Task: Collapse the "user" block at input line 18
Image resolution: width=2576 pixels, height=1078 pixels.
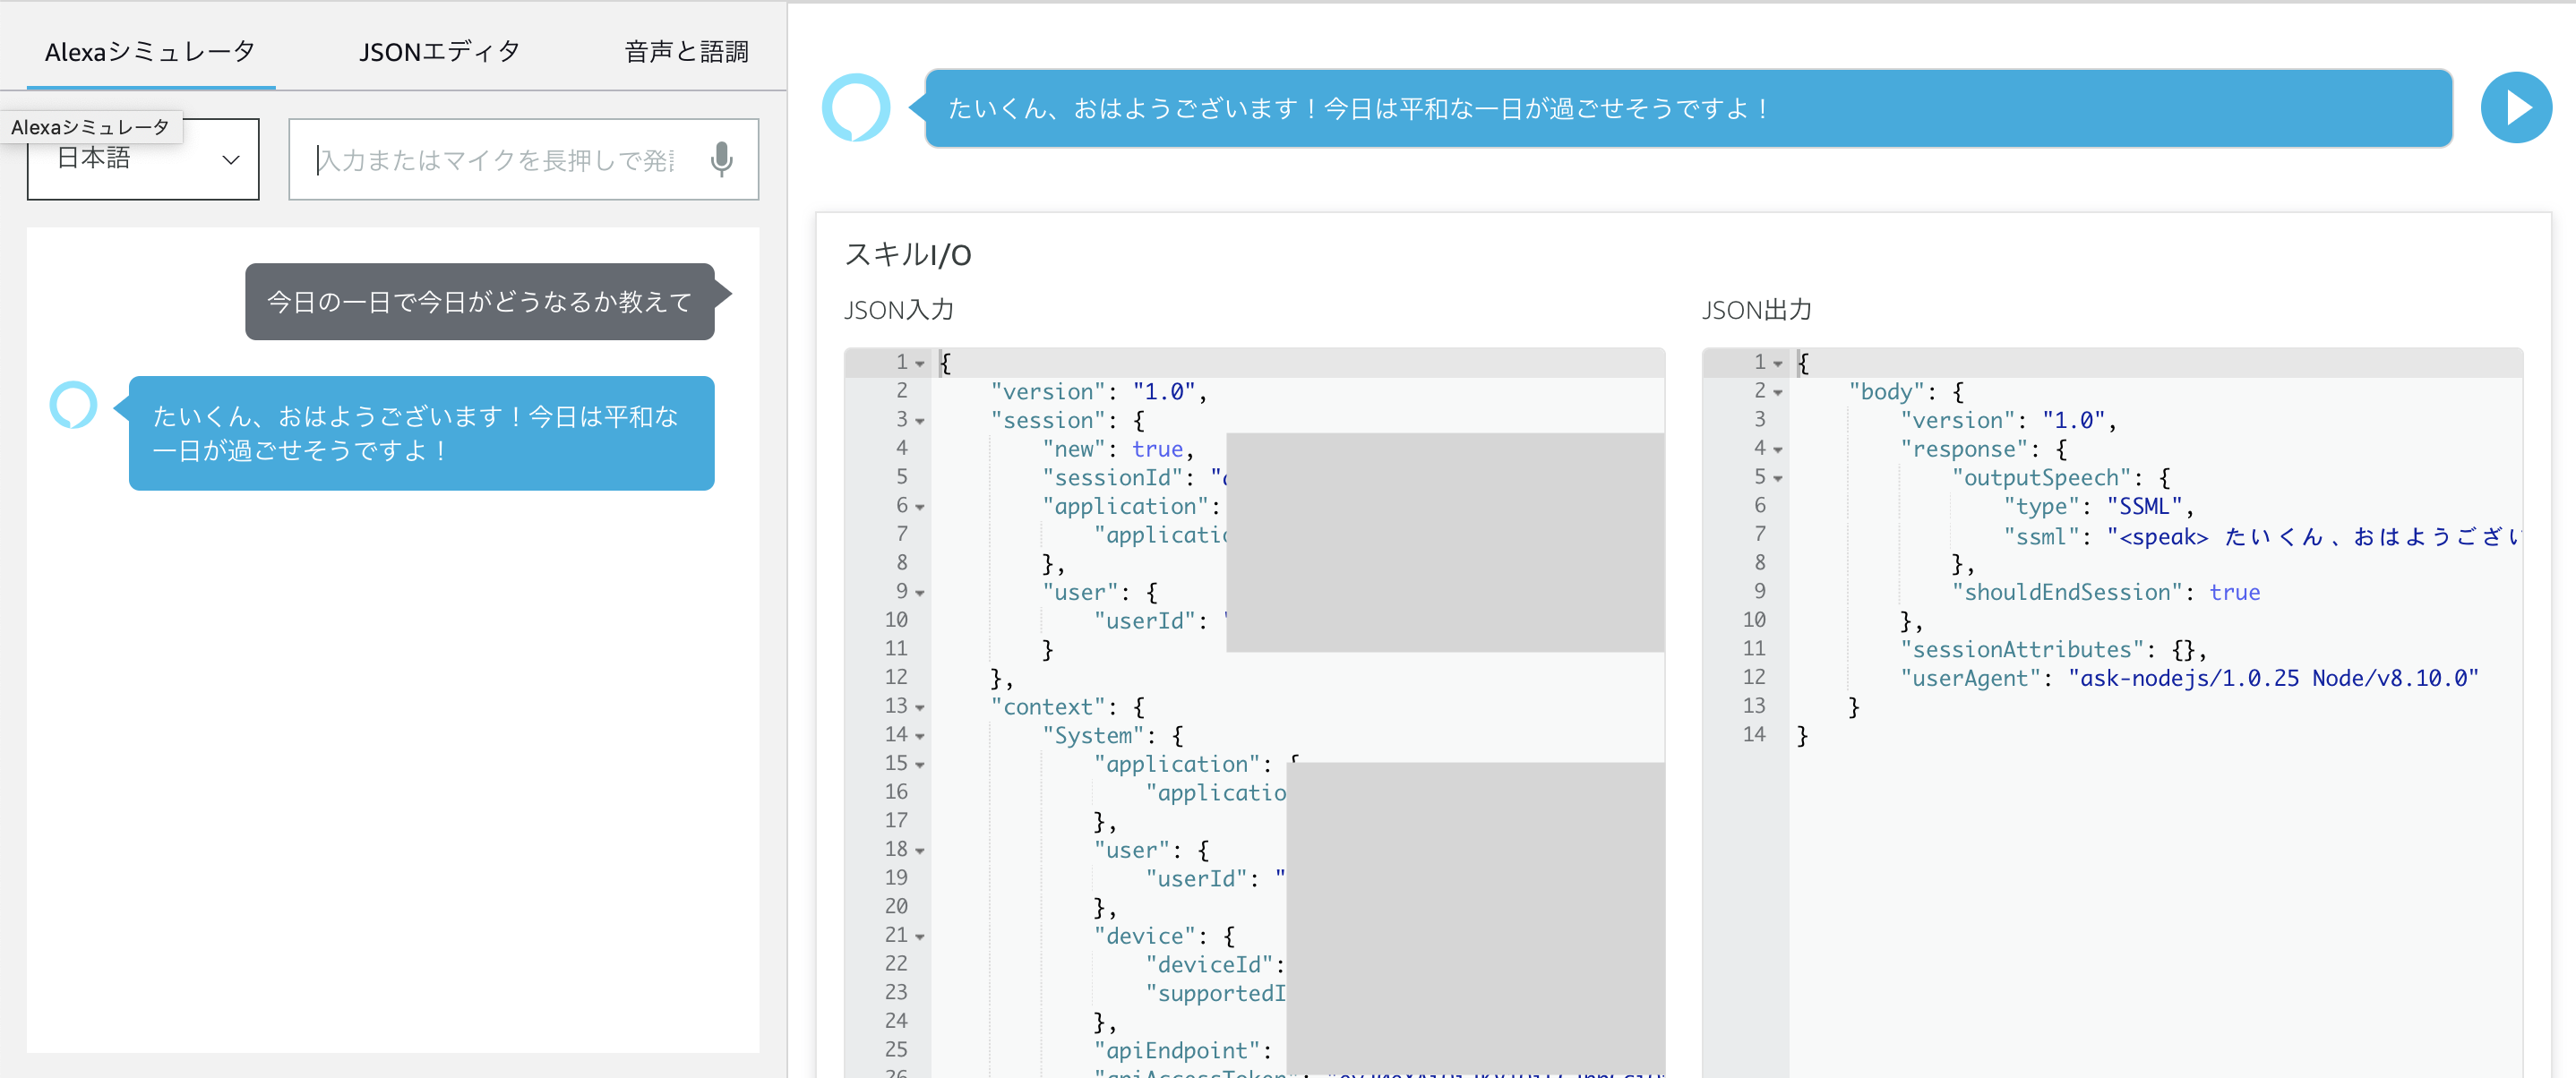Action: coord(920,851)
